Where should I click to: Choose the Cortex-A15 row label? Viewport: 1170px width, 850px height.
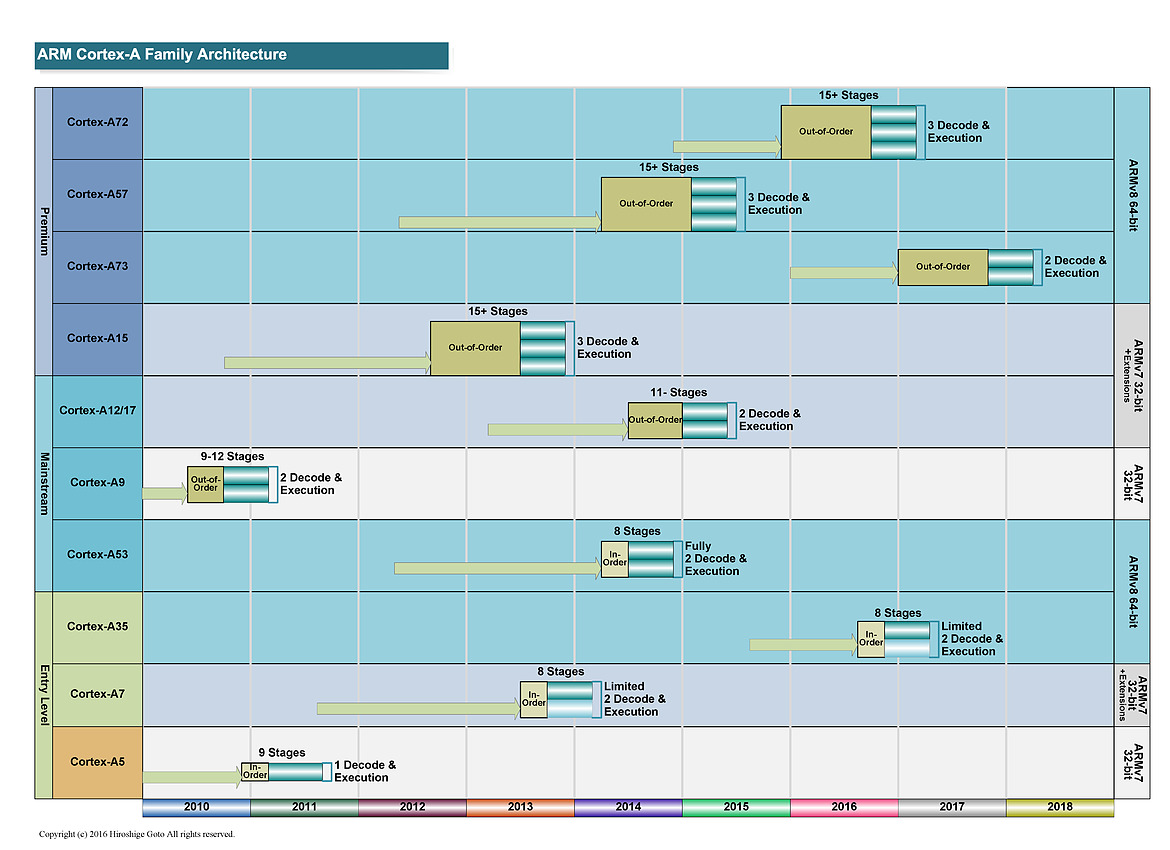(x=98, y=338)
